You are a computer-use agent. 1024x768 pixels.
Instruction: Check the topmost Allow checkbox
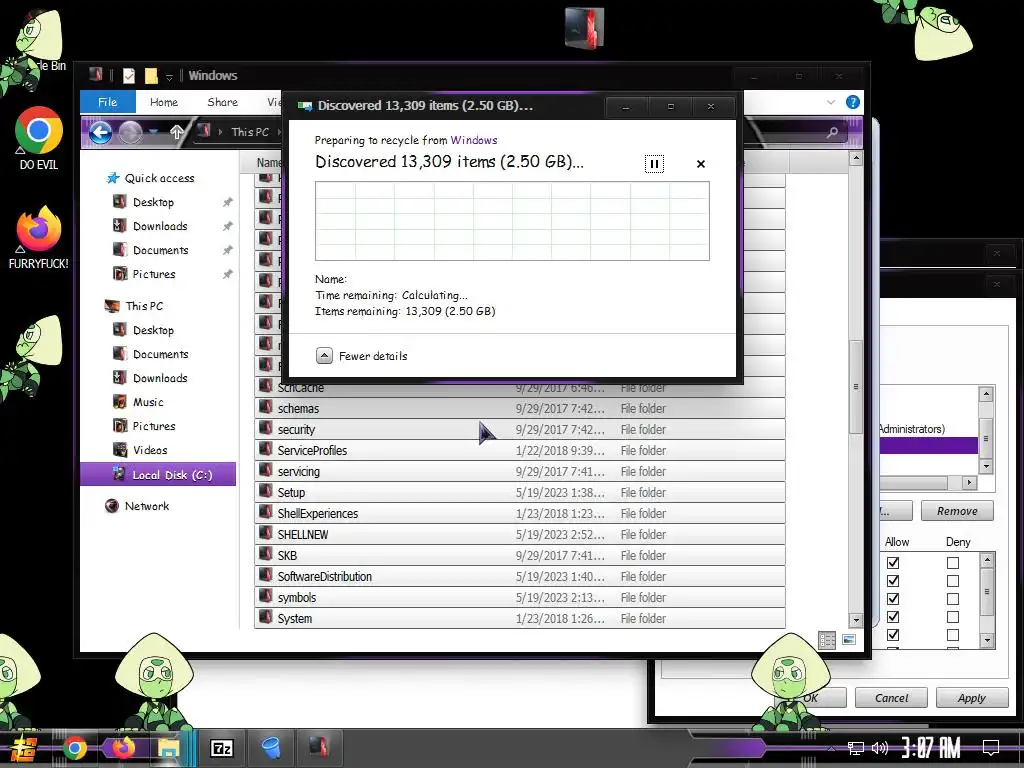[x=893, y=562]
